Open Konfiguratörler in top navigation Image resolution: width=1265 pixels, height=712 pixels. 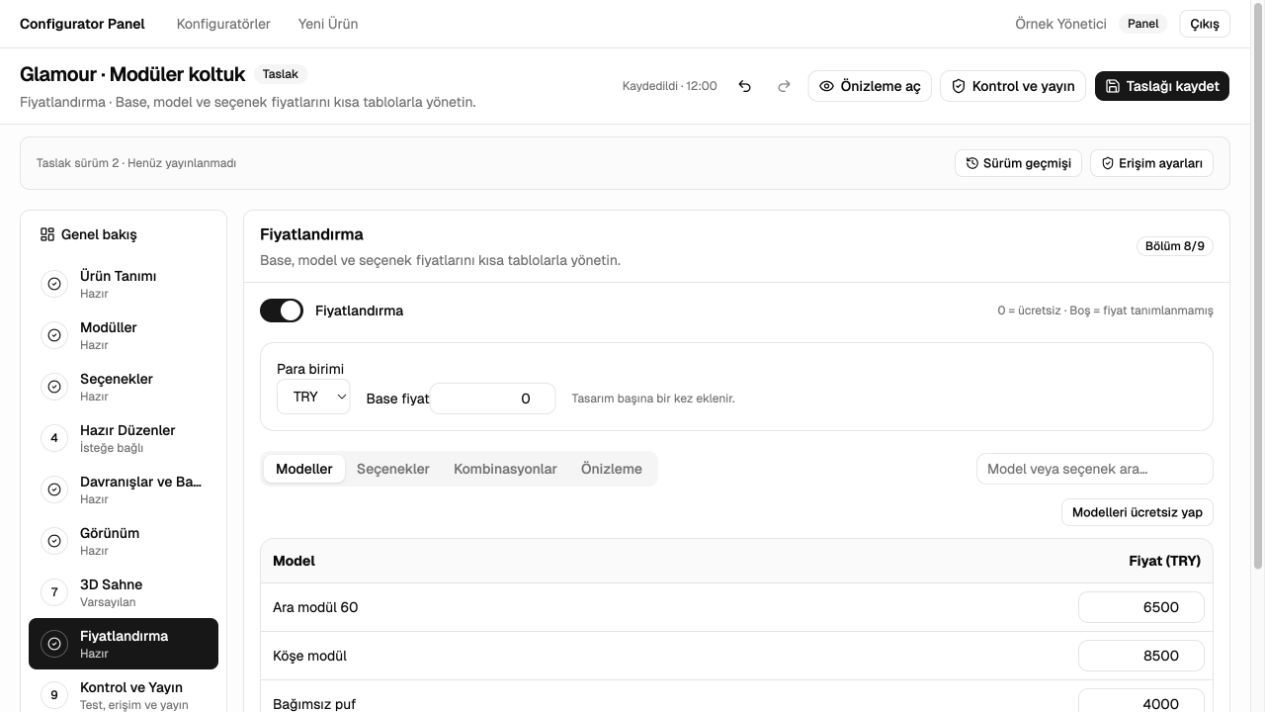pyautogui.click(x=224, y=24)
